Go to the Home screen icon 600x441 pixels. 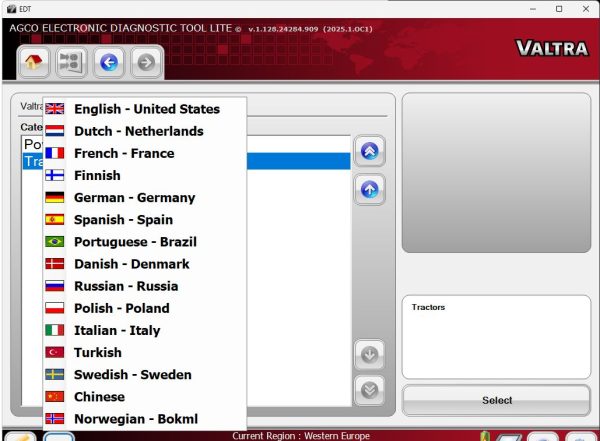point(33,62)
